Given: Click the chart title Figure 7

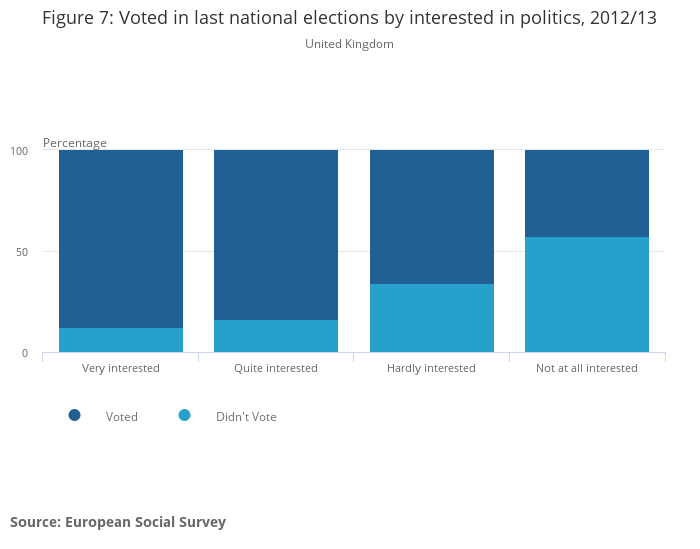Looking at the screenshot, I should point(349,18).
